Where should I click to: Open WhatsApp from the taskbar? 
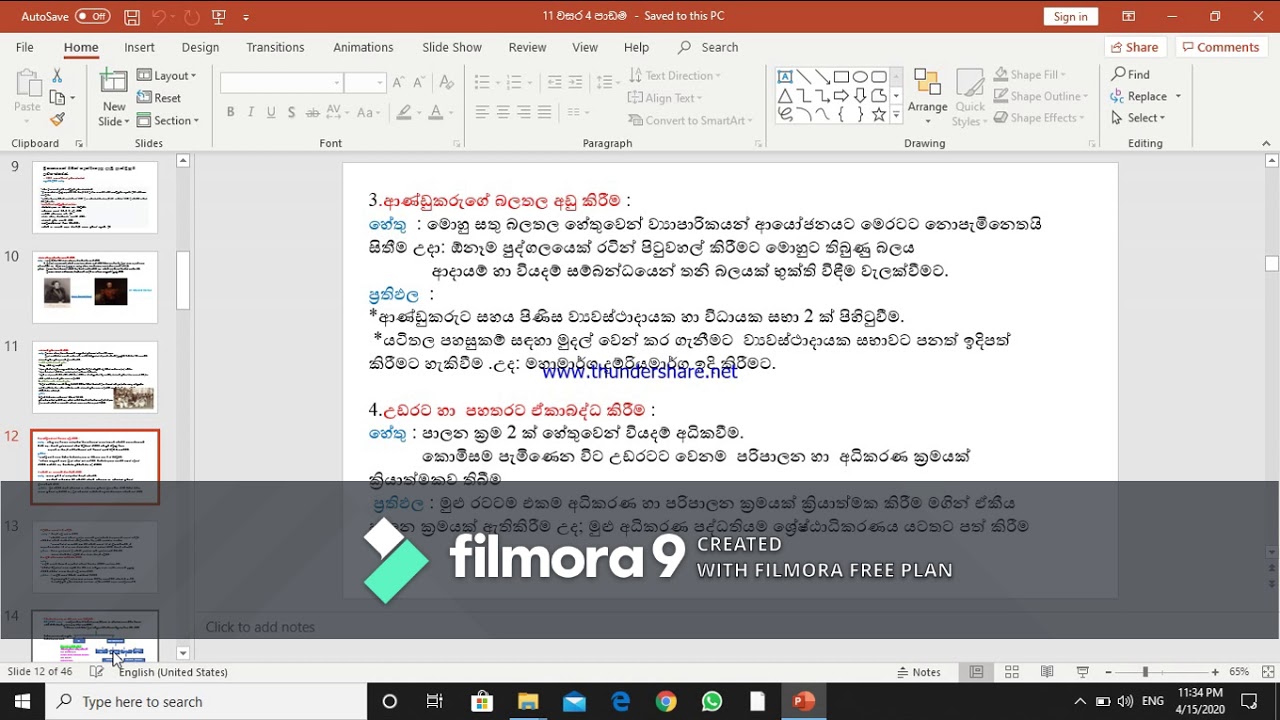coord(712,702)
